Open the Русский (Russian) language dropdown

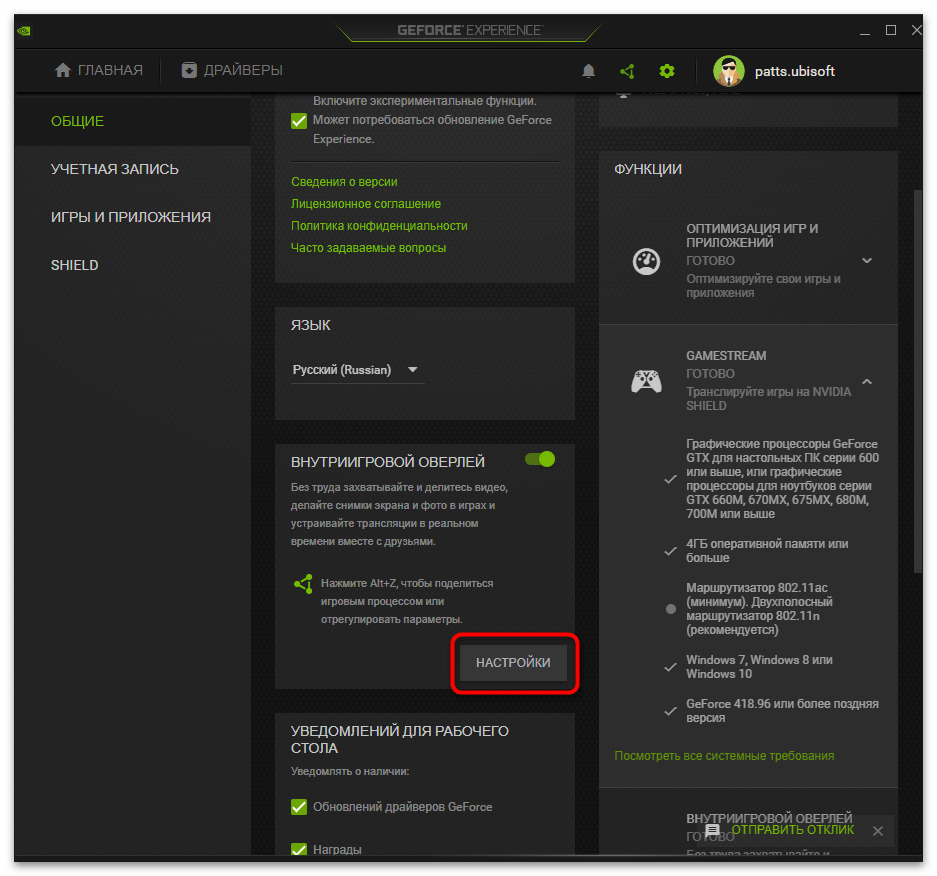click(356, 370)
